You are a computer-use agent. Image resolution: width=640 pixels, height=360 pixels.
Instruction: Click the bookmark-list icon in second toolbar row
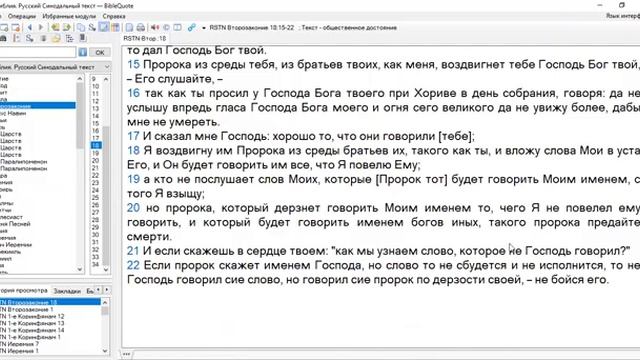click(16, 38)
